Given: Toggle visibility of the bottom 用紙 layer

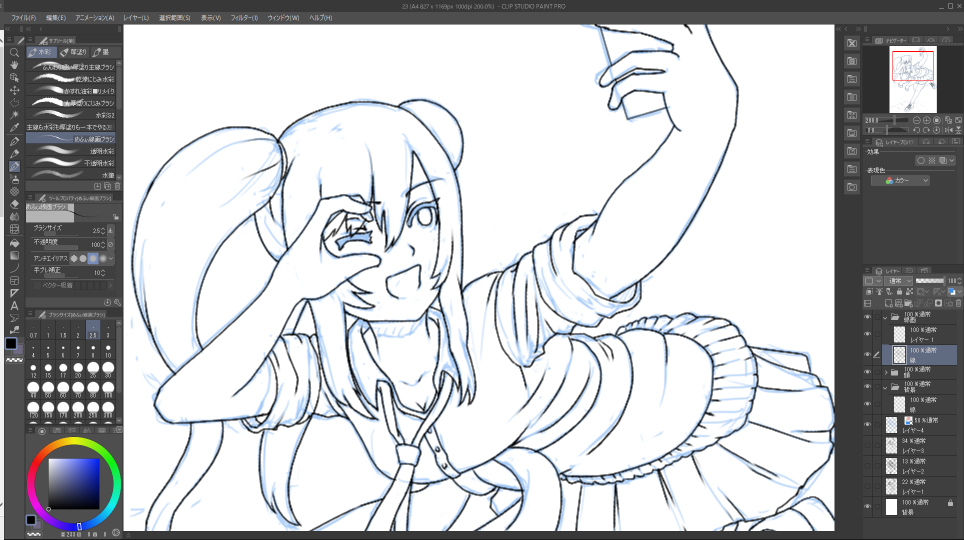Looking at the screenshot, I should coord(867,507).
